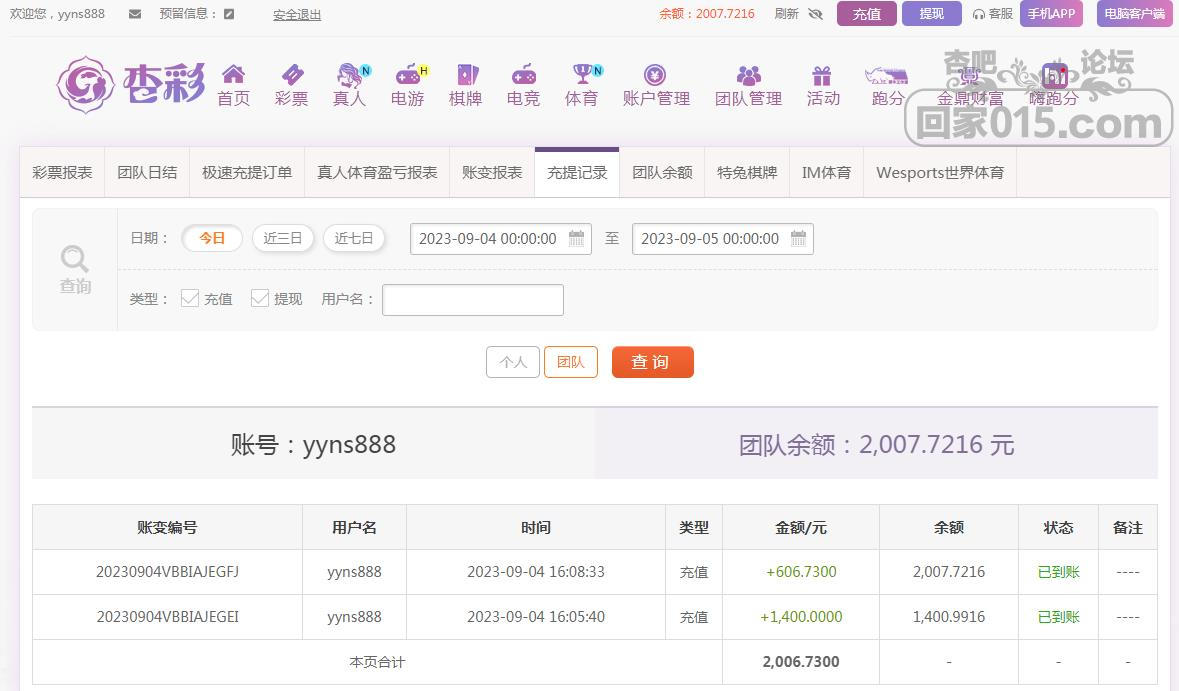Select the 近三日 date range option
This screenshot has height=691, width=1179.
(283, 238)
